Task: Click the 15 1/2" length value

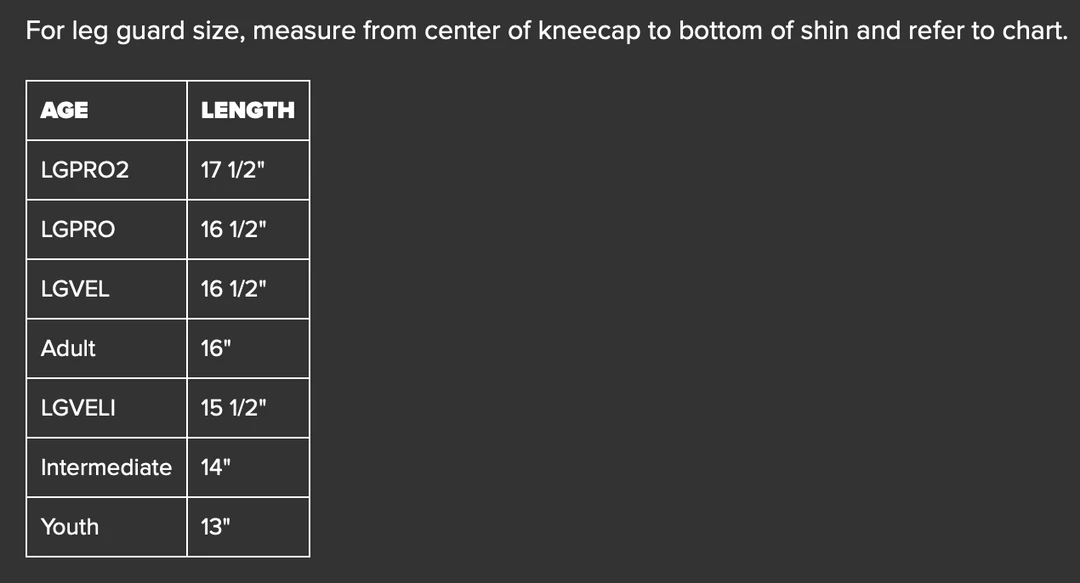Action: click(233, 408)
